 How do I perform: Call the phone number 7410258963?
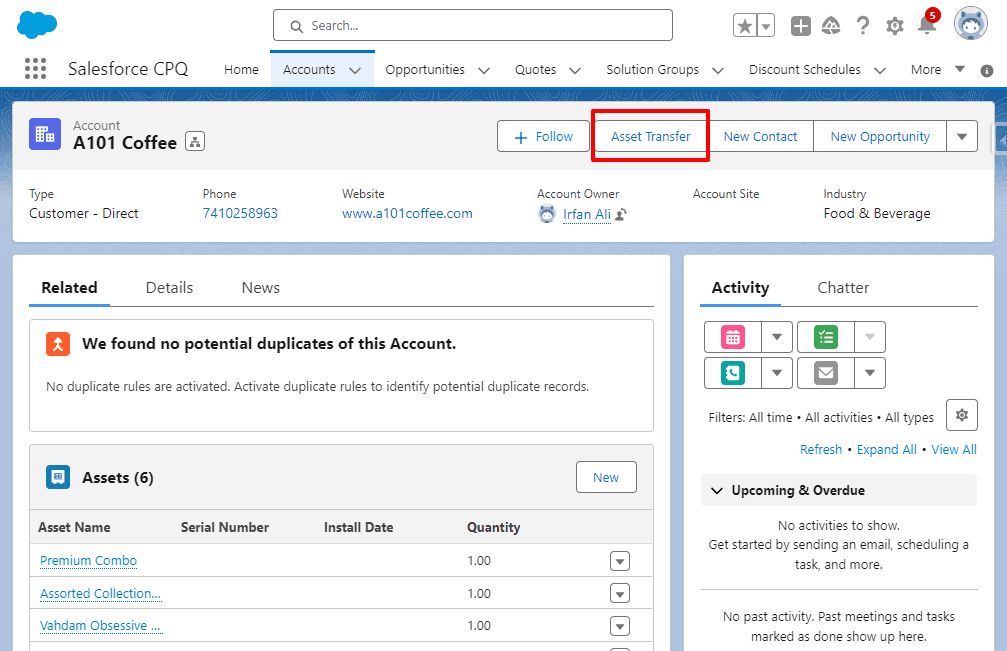(240, 213)
